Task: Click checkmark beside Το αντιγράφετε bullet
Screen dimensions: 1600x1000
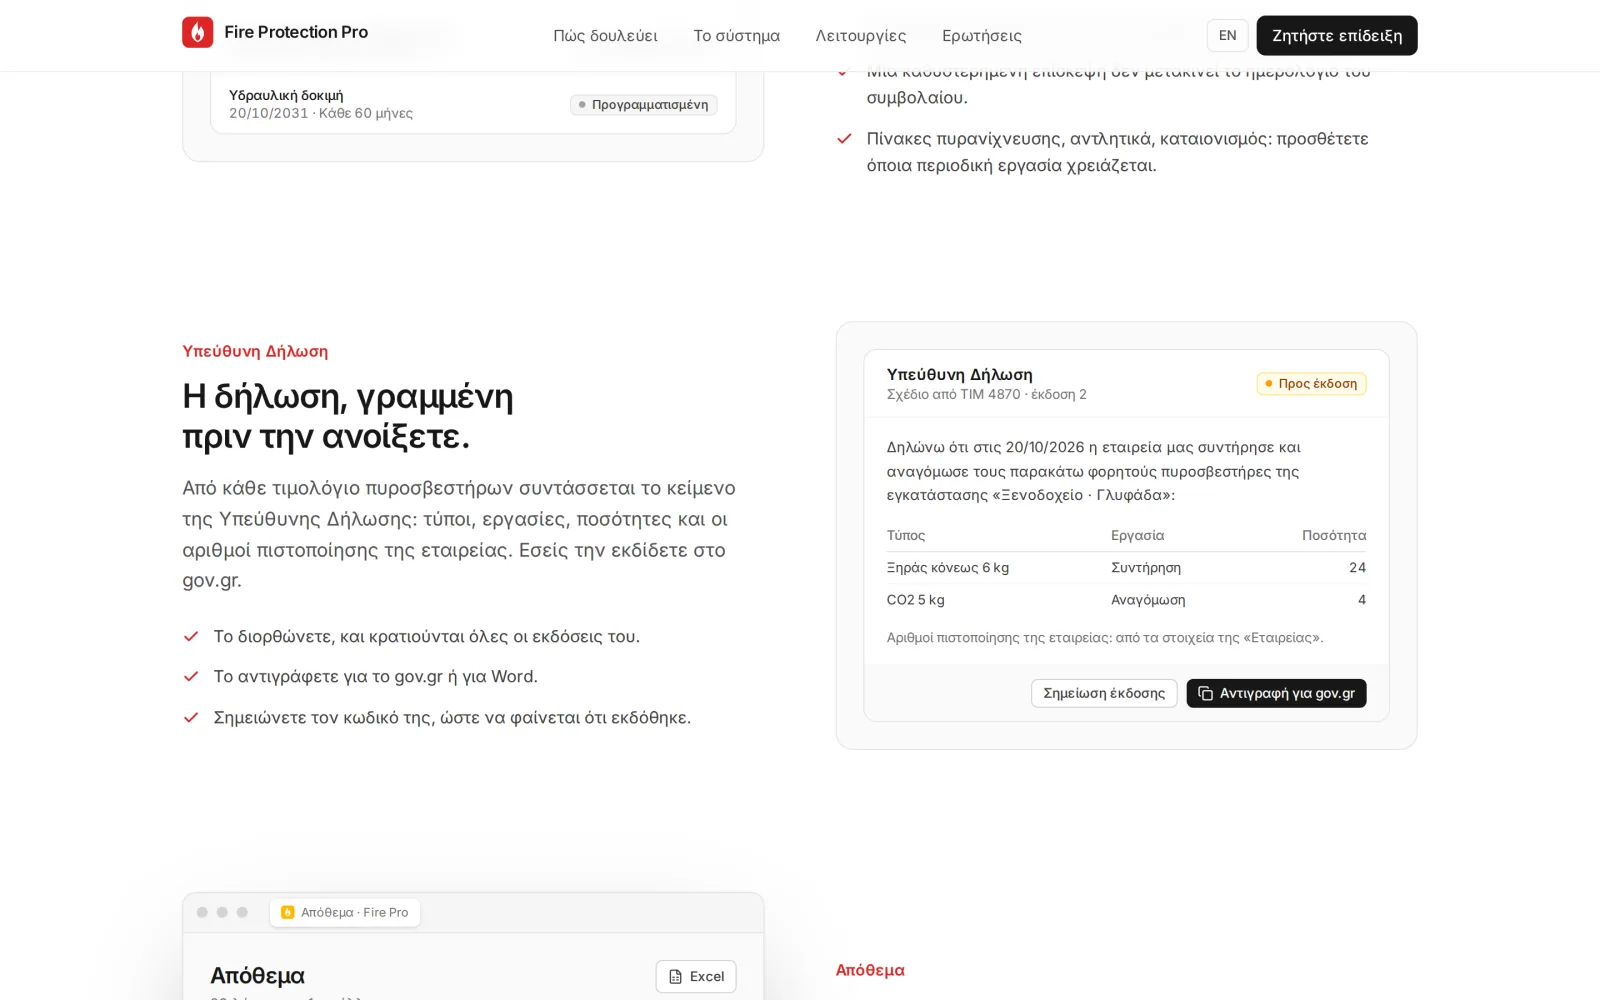Action: (x=191, y=676)
